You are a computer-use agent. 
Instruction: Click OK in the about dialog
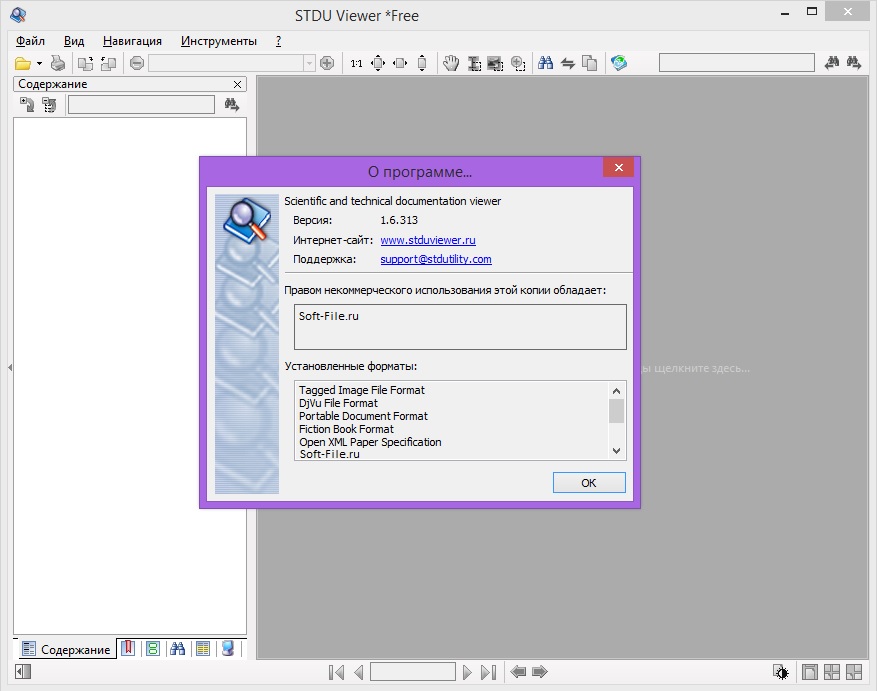pos(589,483)
